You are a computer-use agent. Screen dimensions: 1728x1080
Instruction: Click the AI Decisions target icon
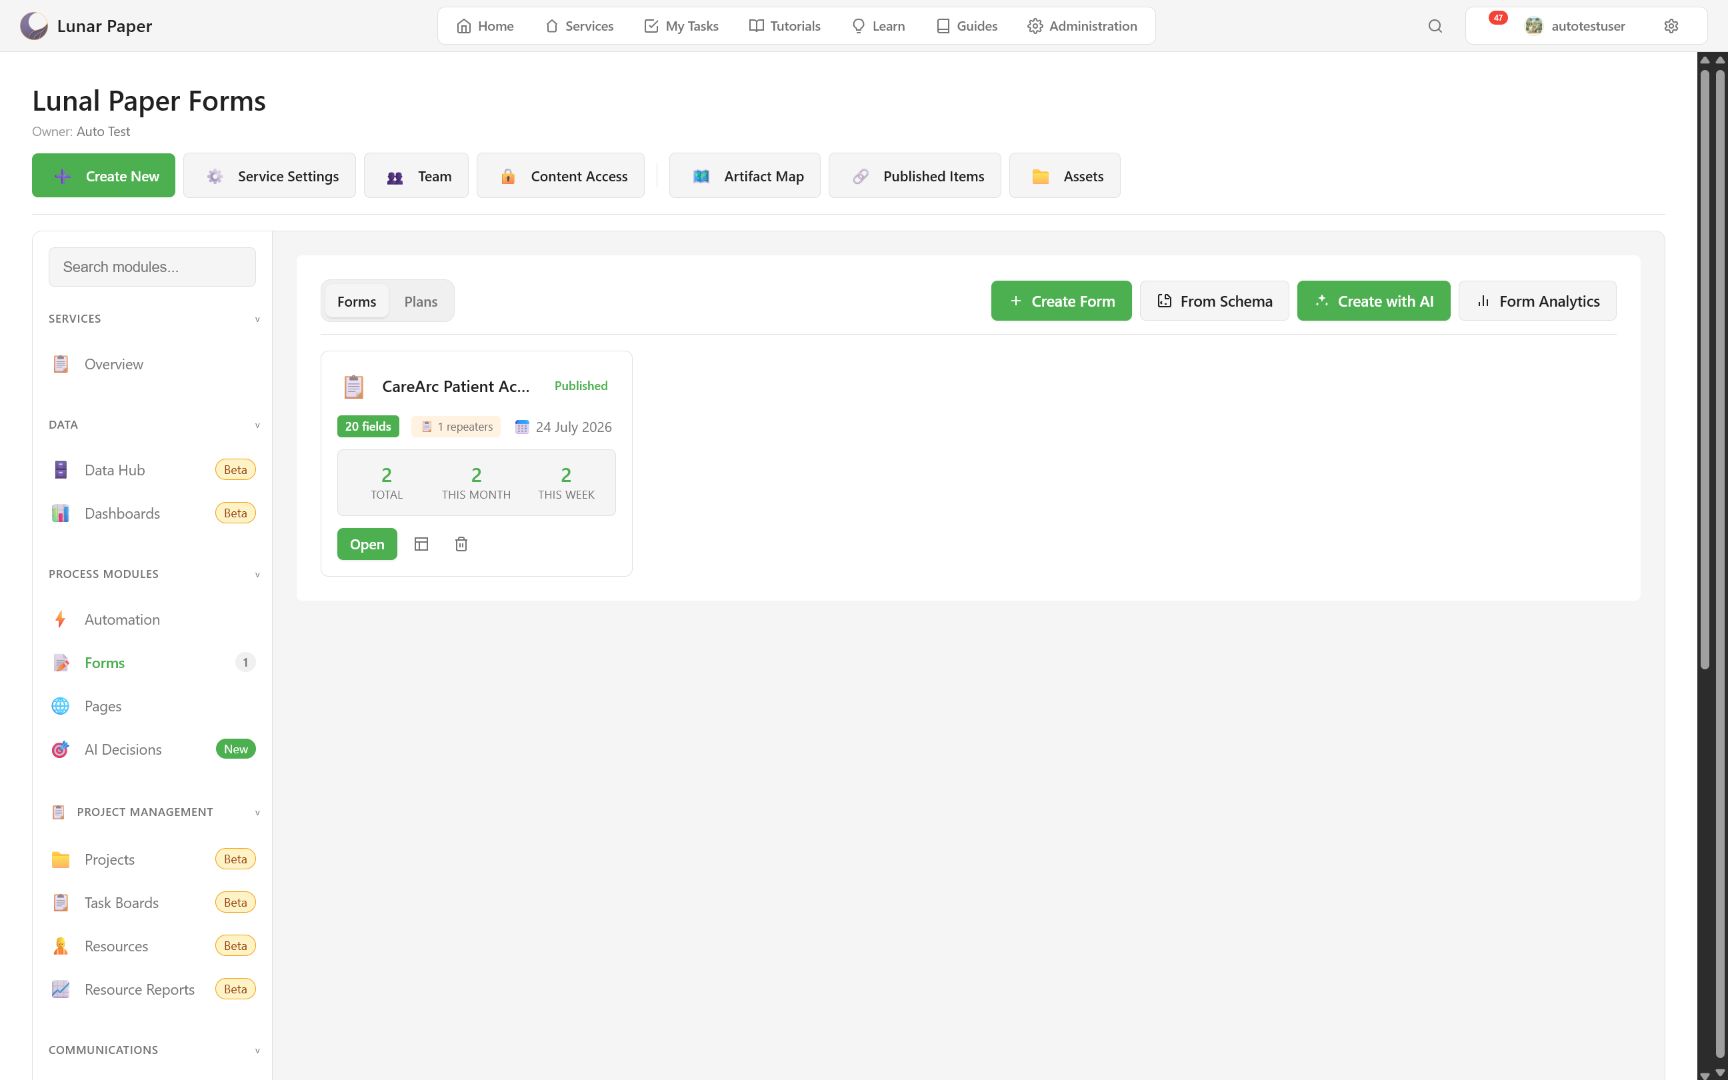(61, 750)
